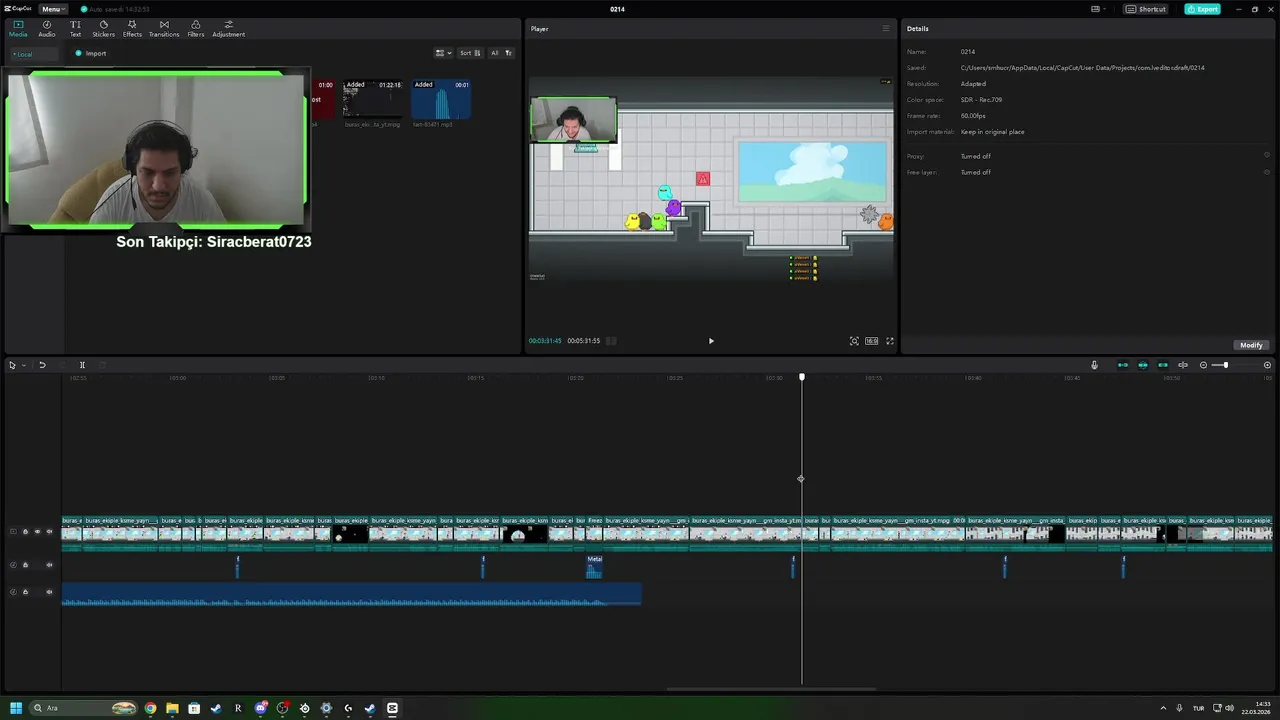Select the long music waveform clip
The height and width of the screenshot is (720, 1280).
(x=351, y=594)
